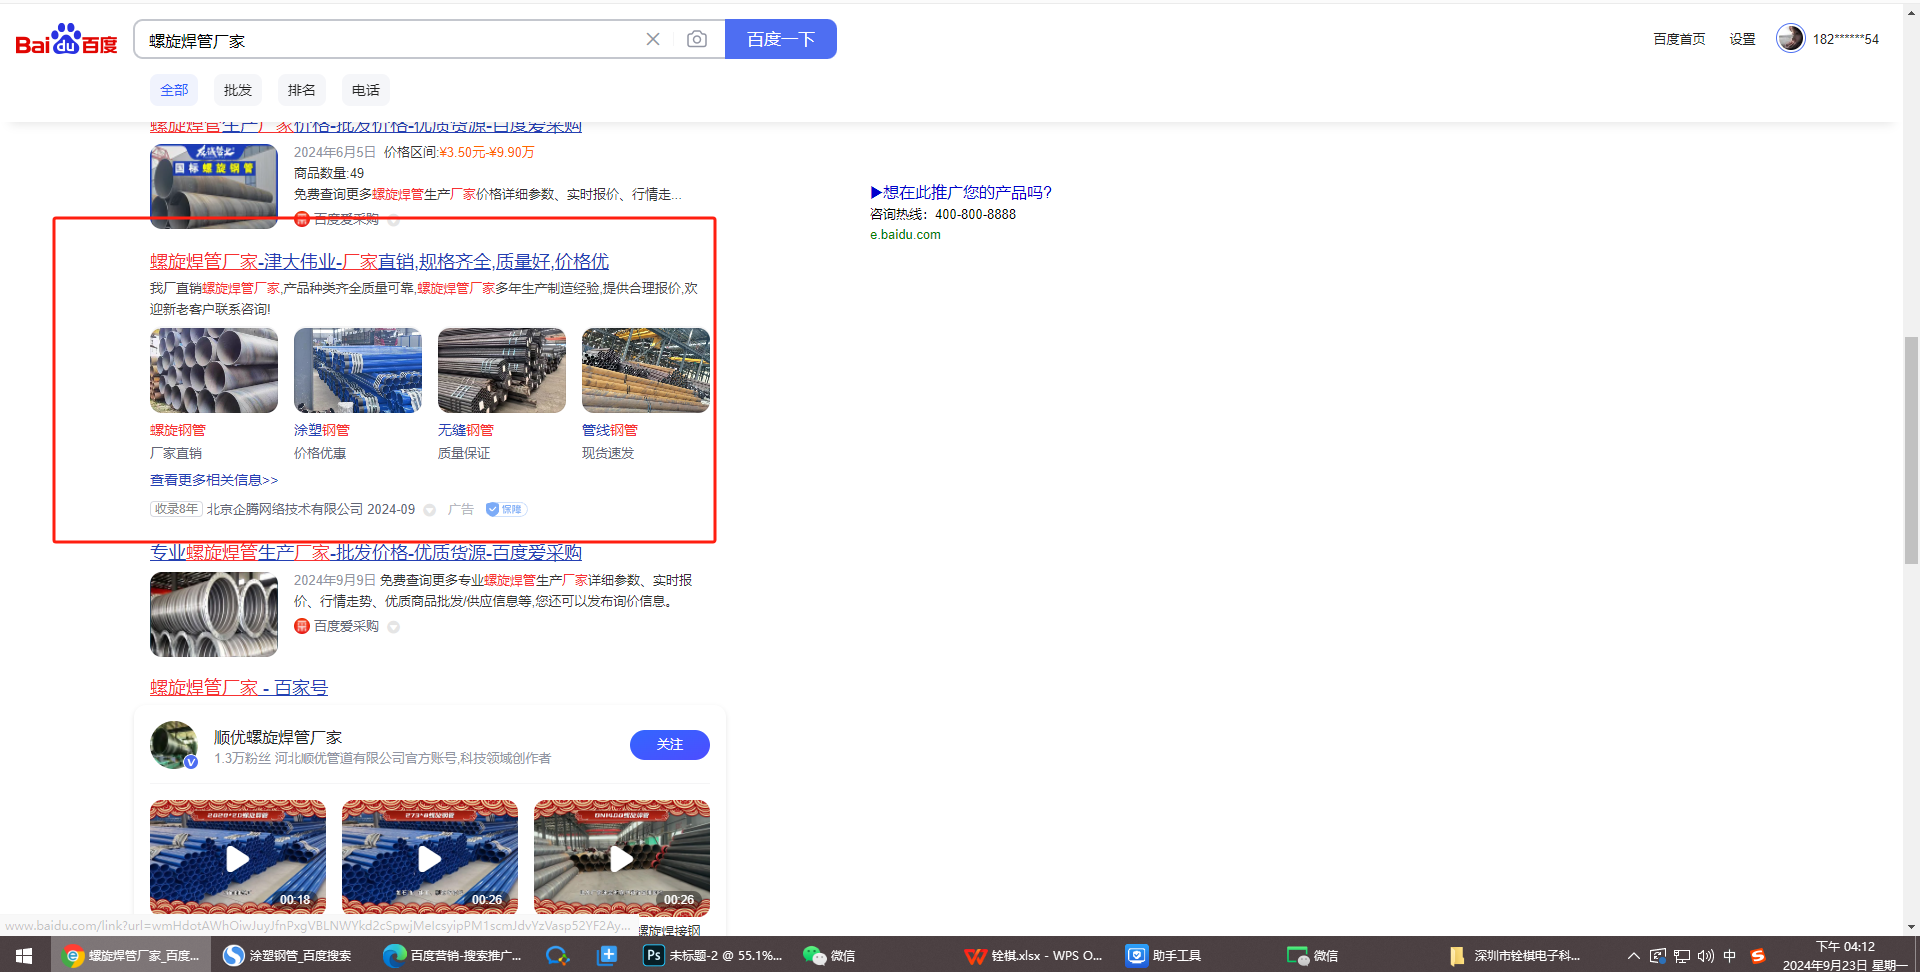Open the e.baidu.com link

point(905,235)
